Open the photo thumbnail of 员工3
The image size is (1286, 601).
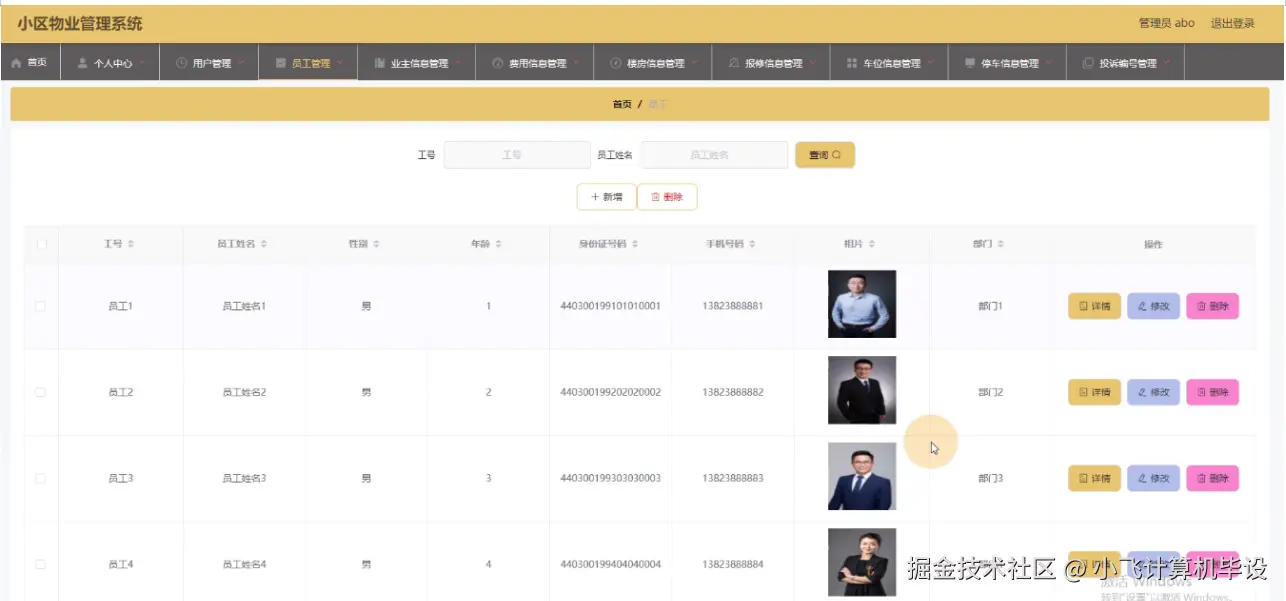coord(862,476)
